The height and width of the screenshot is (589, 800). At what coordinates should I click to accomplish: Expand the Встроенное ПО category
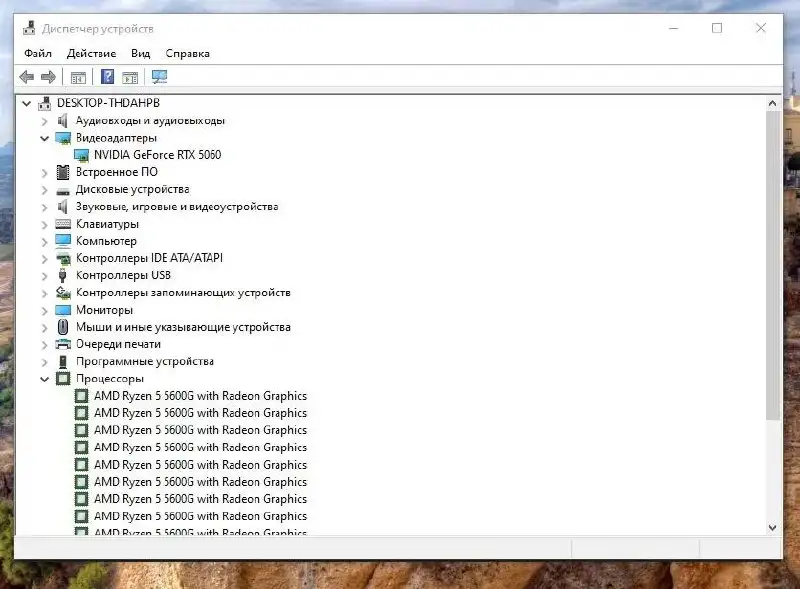(44, 173)
